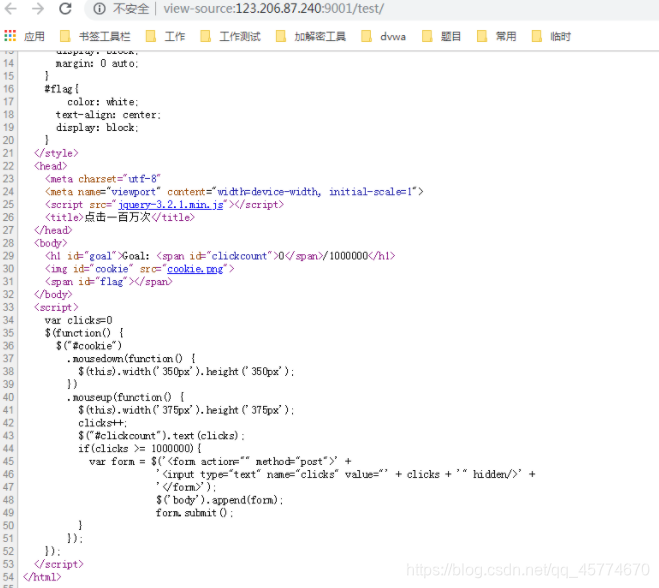Click the h1 id="goal" line
Image resolution: width=659 pixels, height=588 pixels.
220,256
